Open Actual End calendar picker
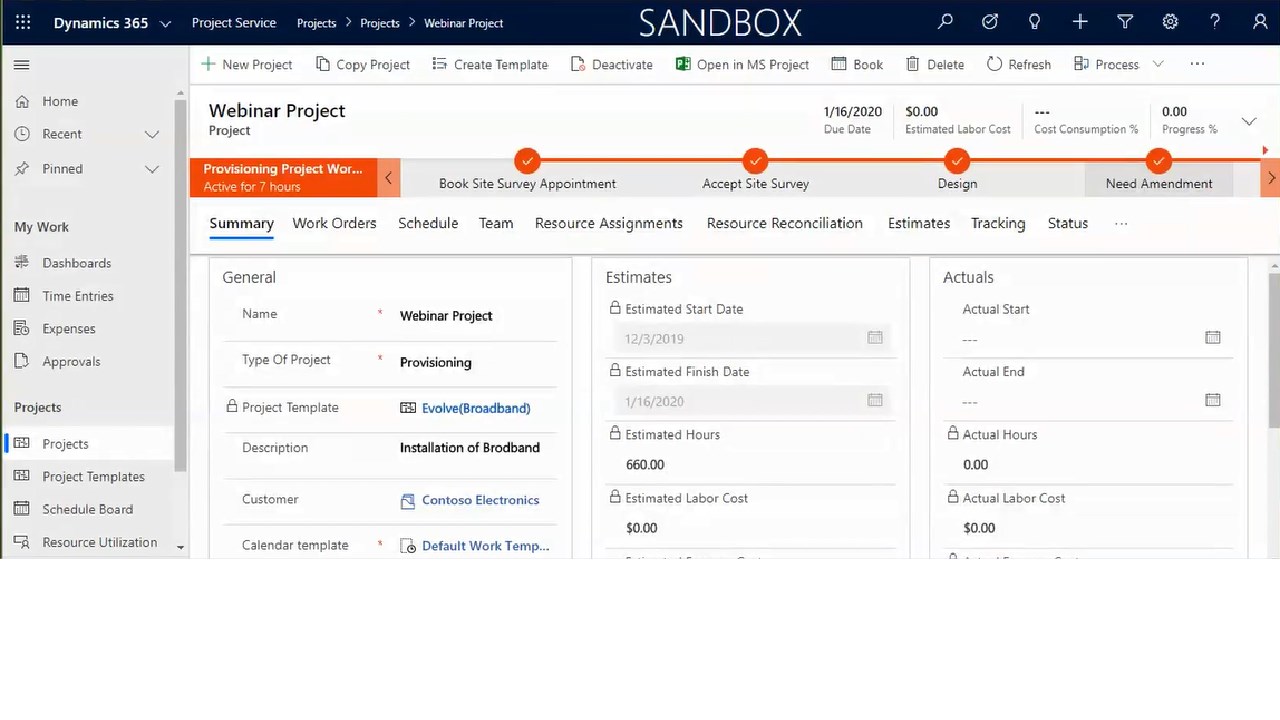This screenshot has height=720, width=1280. [1213, 400]
